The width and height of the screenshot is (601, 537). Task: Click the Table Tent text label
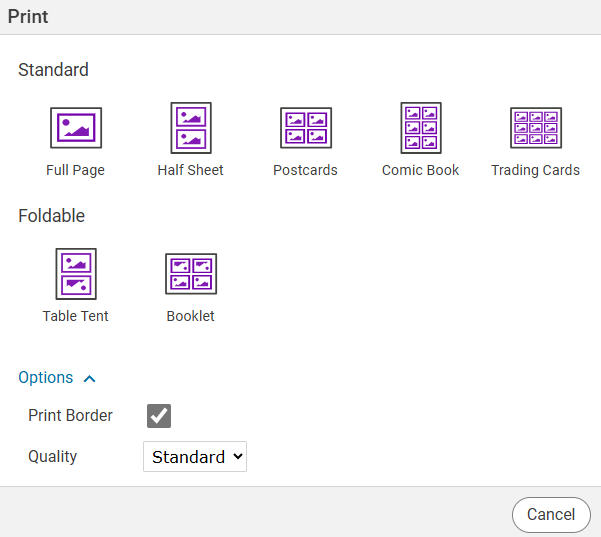[76, 316]
